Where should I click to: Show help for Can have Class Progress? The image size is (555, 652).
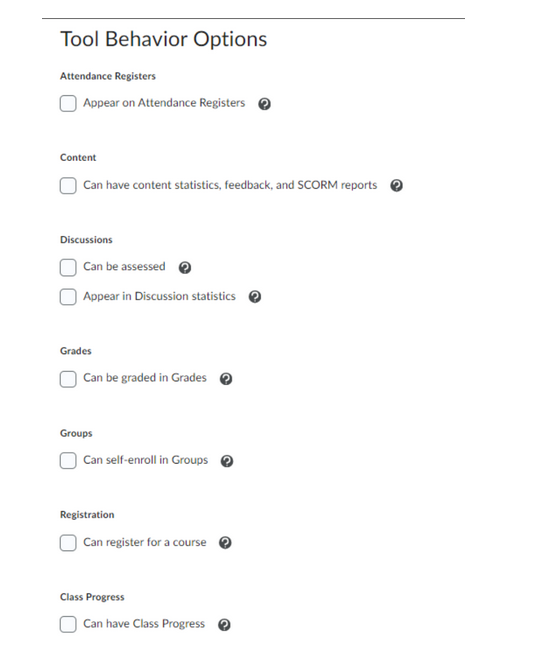[224, 625]
